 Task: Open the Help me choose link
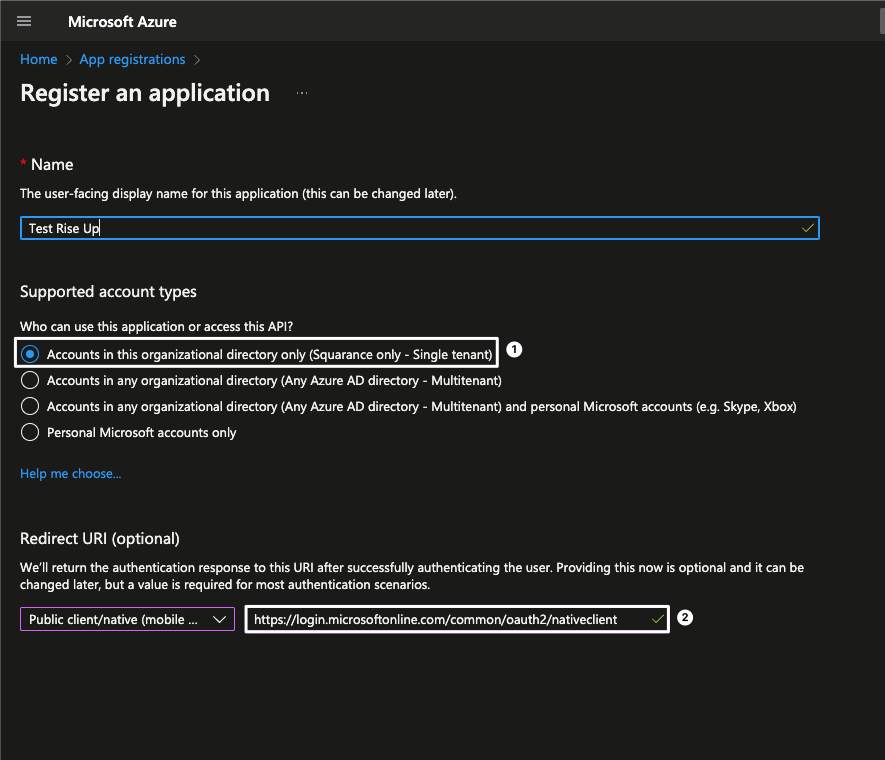click(x=70, y=473)
